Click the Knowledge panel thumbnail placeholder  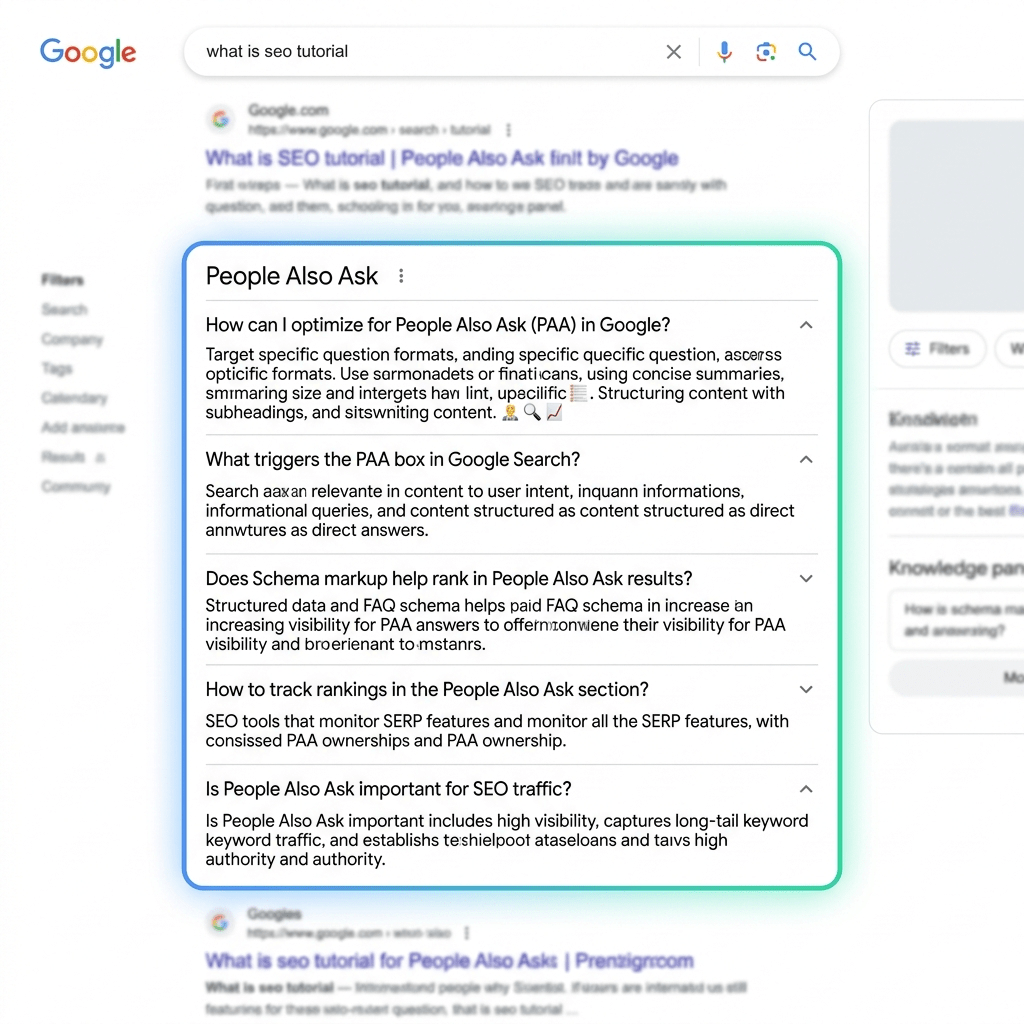tap(958, 213)
